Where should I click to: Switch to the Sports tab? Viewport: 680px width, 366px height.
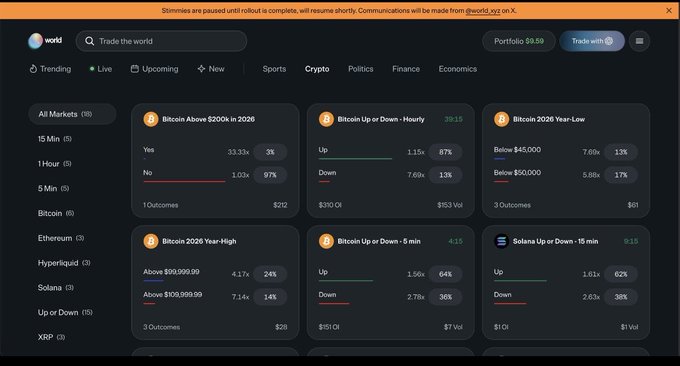coord(274,69)
